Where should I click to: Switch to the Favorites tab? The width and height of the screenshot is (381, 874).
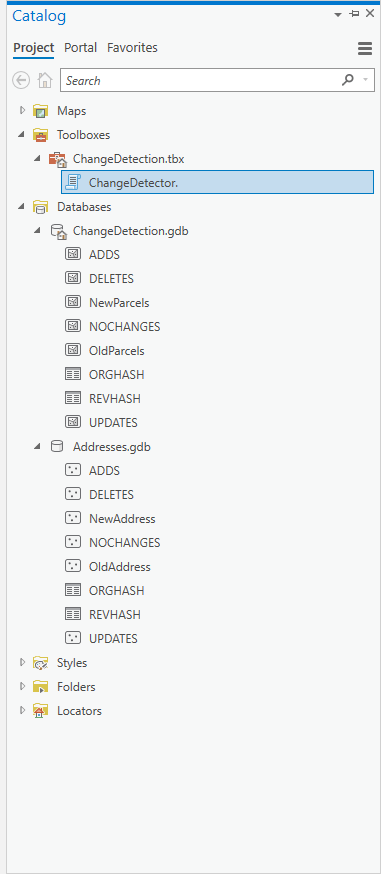coord(133,48)
